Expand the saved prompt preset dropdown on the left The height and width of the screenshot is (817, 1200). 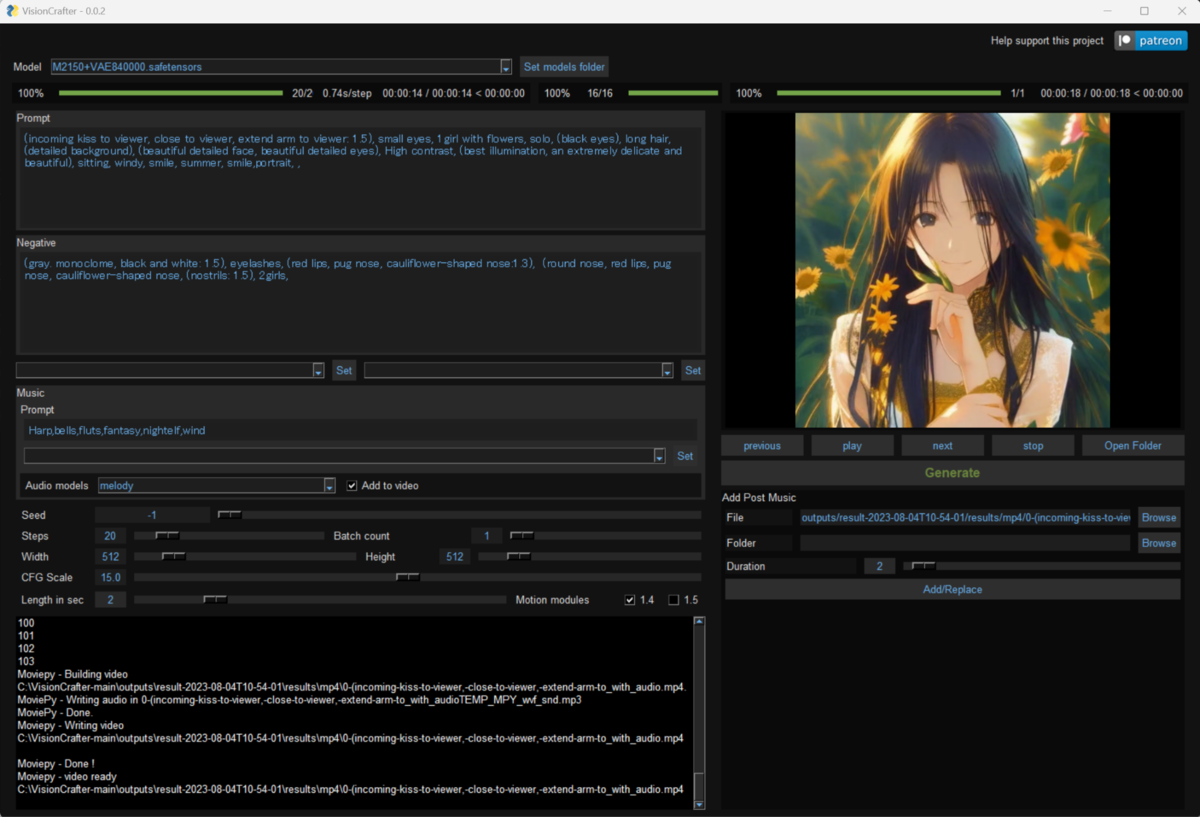[x=318, y=371]
